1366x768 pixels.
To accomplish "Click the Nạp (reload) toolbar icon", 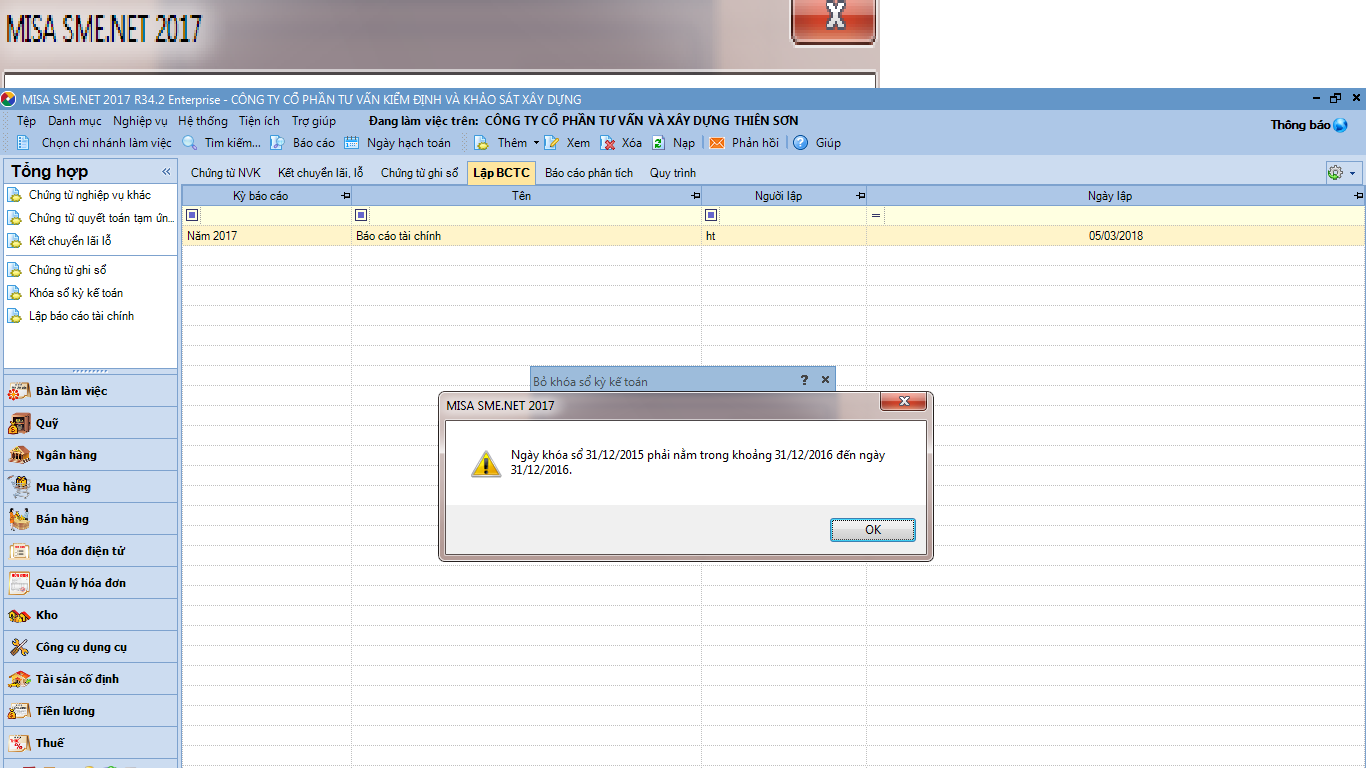I will point(659,143).
